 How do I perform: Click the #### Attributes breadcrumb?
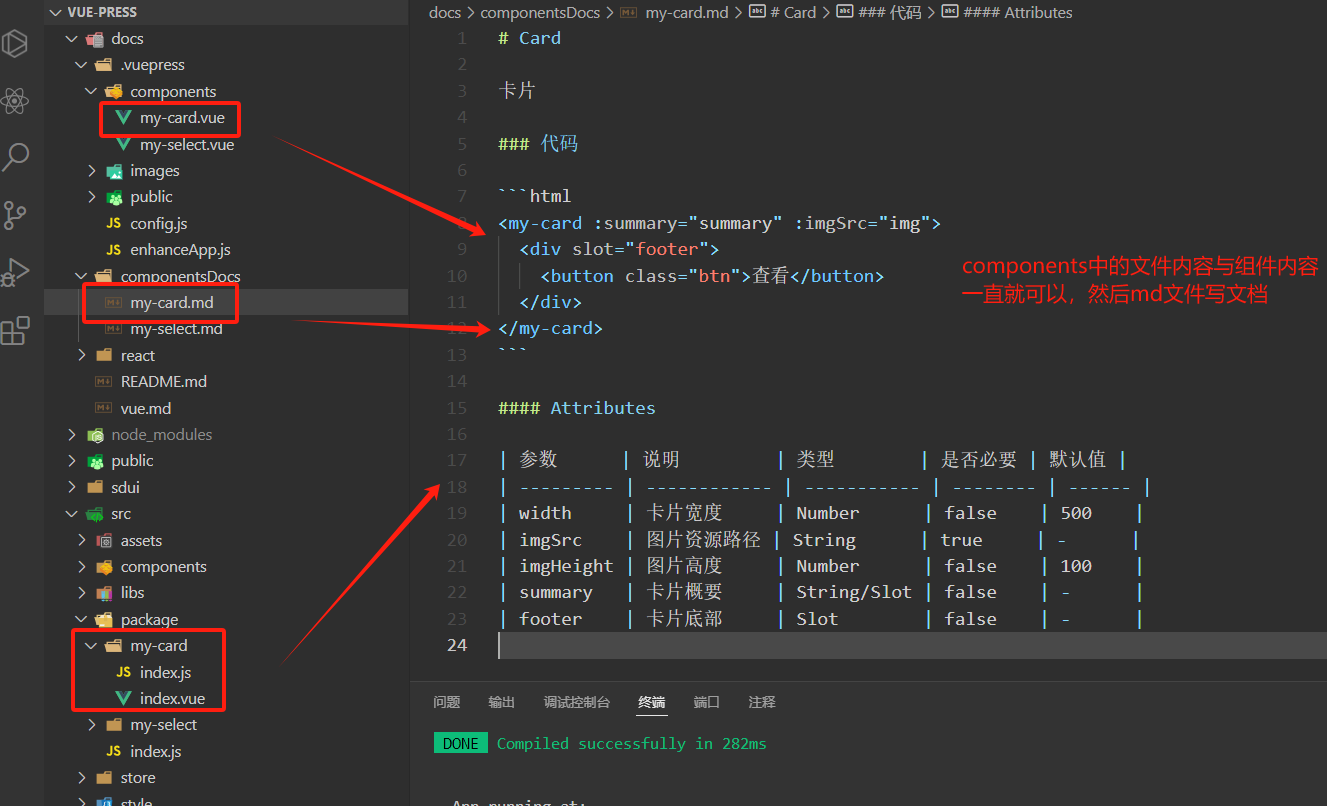click(x=1006, y=13)
